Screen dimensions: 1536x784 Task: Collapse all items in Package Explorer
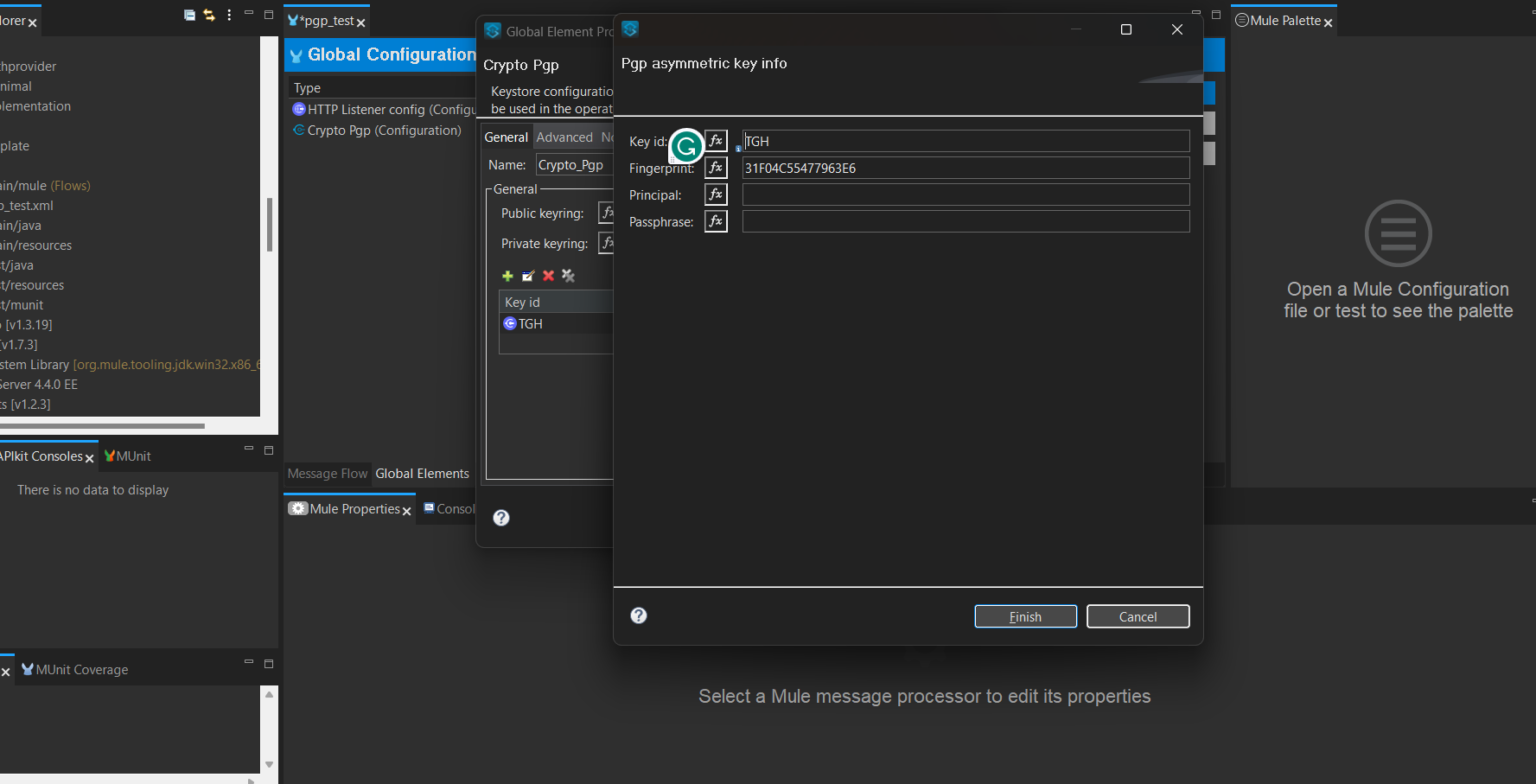(x=190, y=14)
